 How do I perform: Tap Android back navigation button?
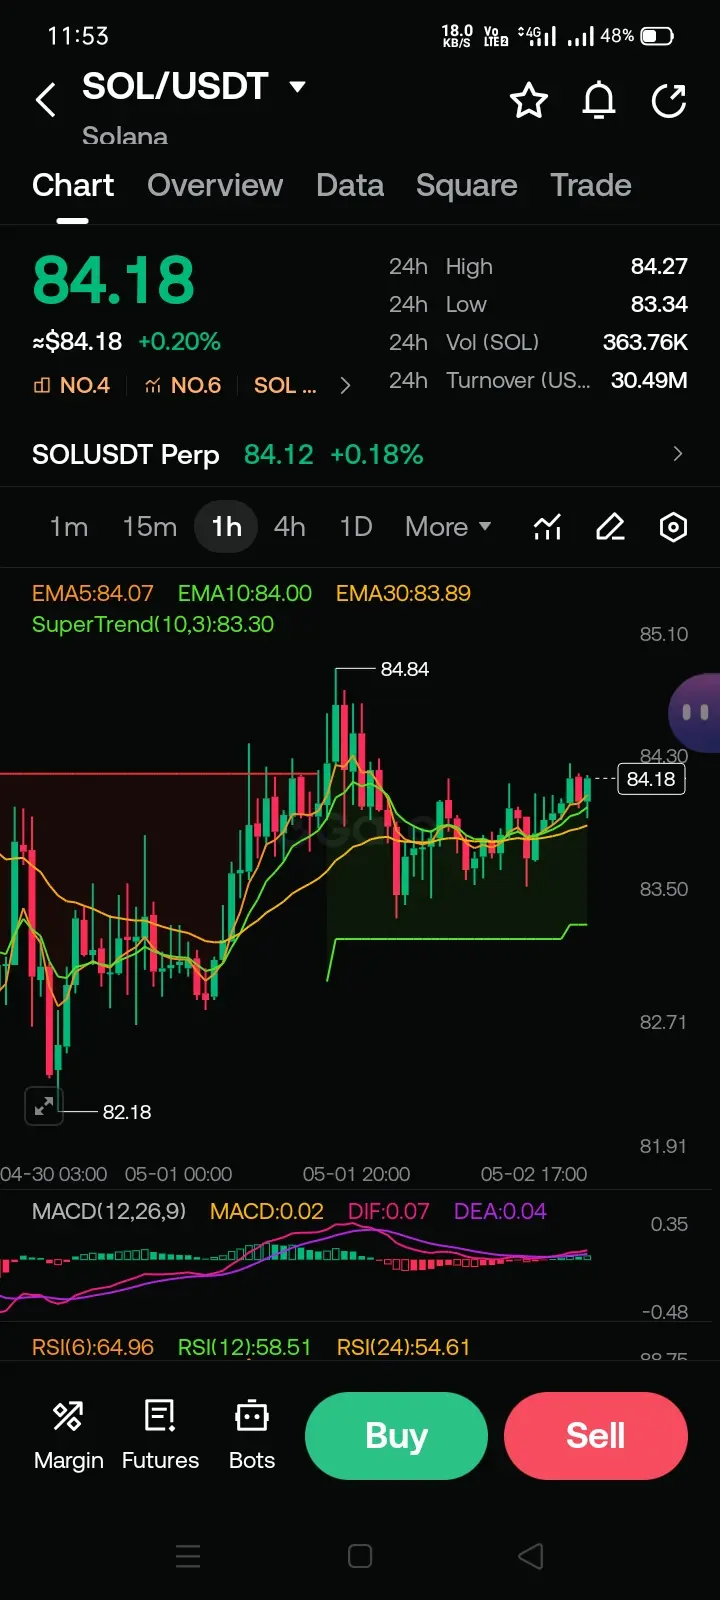(x=531, y=1556)
